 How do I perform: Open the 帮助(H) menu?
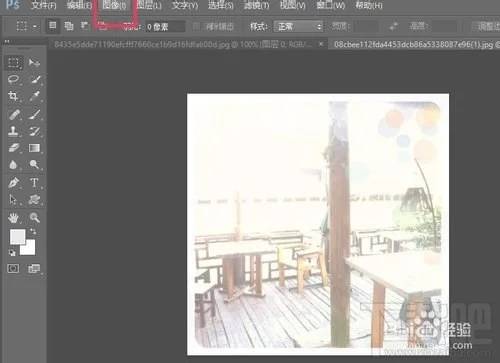pos(369,6)
